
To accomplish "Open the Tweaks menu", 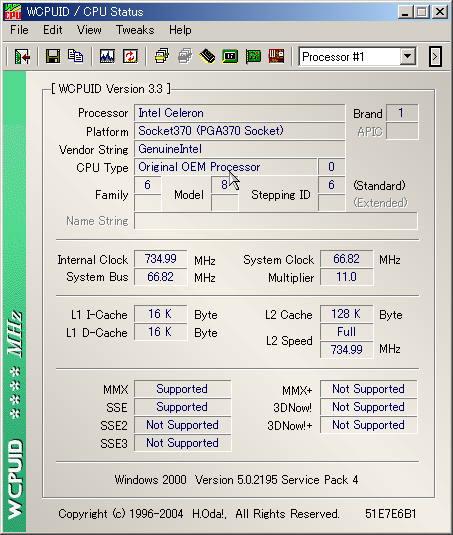I will tap(135, 30).
